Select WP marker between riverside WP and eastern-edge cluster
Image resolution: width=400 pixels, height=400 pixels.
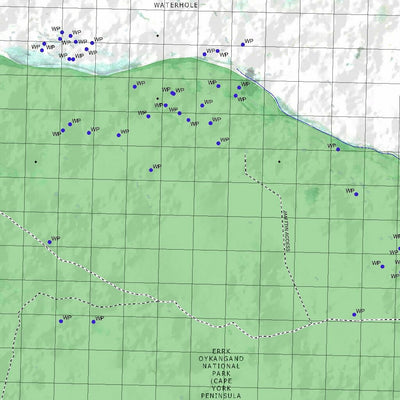coord(356,194)
